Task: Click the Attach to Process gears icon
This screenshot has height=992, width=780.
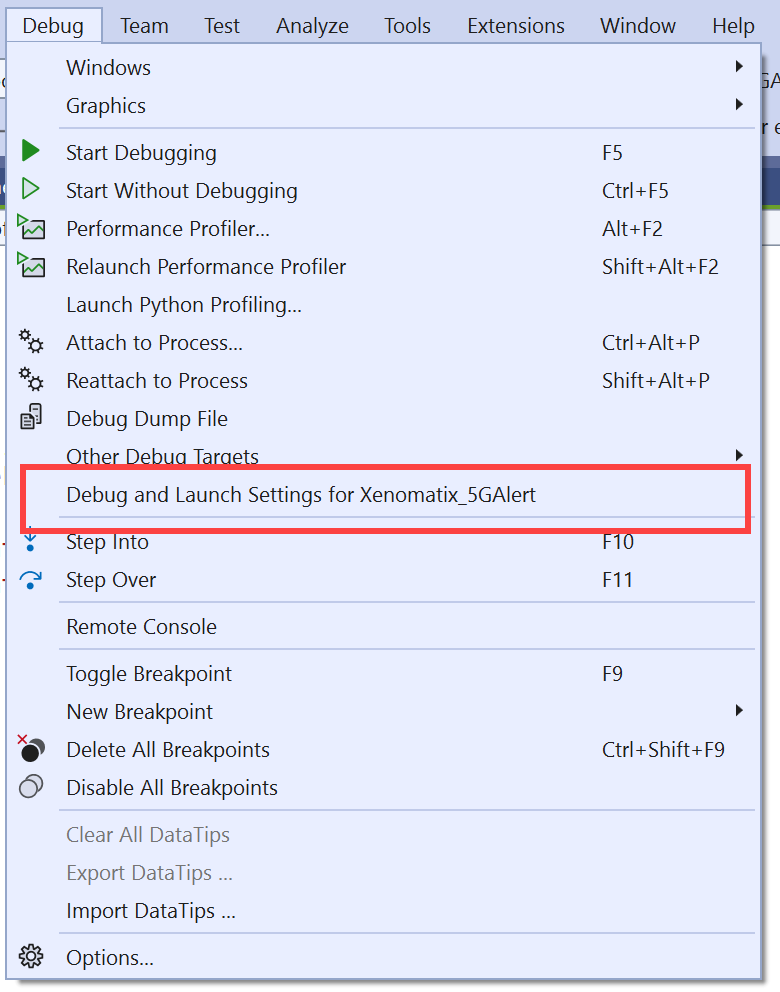Action: pos(31,343)
